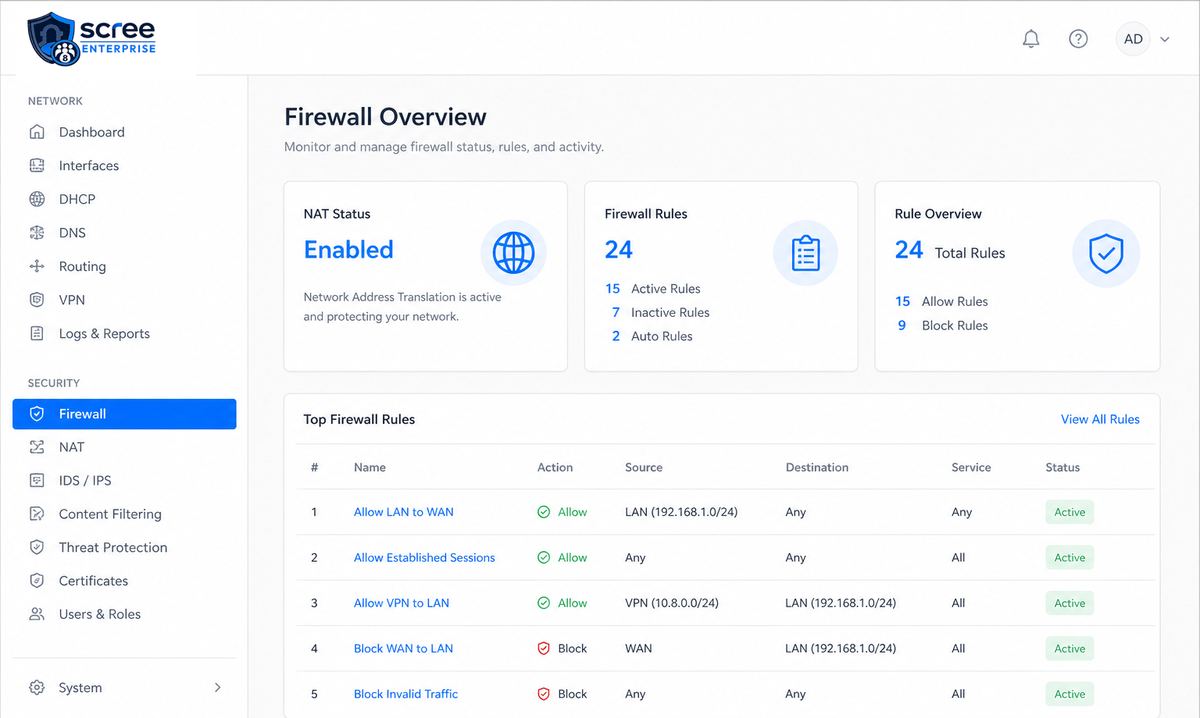Click the NAT sidebar icon
This screenshot has width=1200, height=718.
click(37, 447)
